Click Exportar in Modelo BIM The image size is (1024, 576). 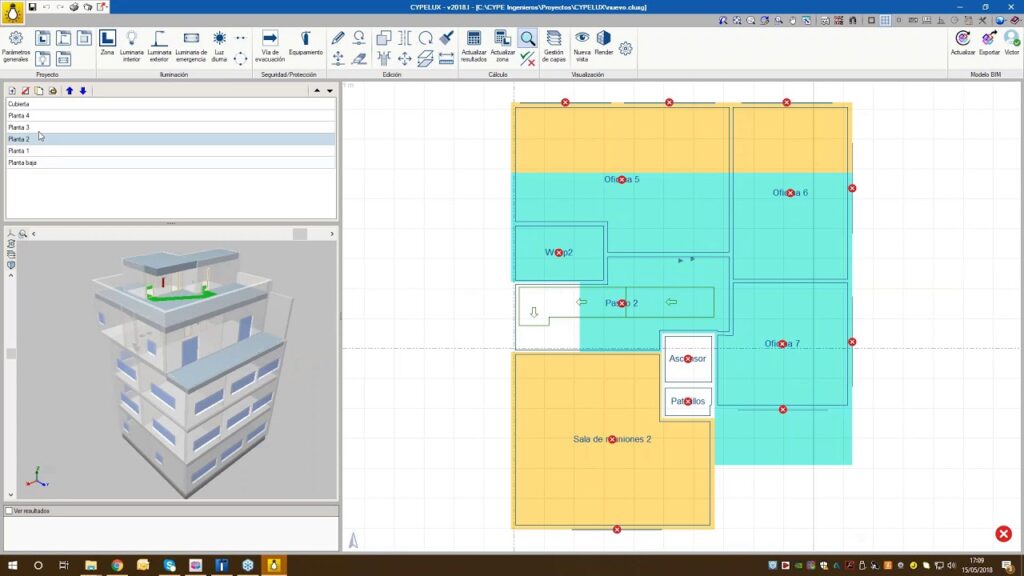coord(989,43)
